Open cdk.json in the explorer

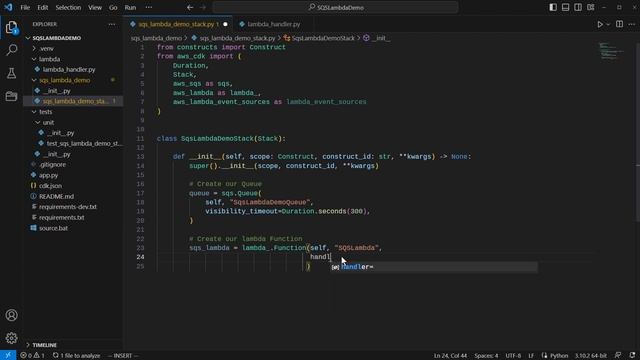[73, 186]
